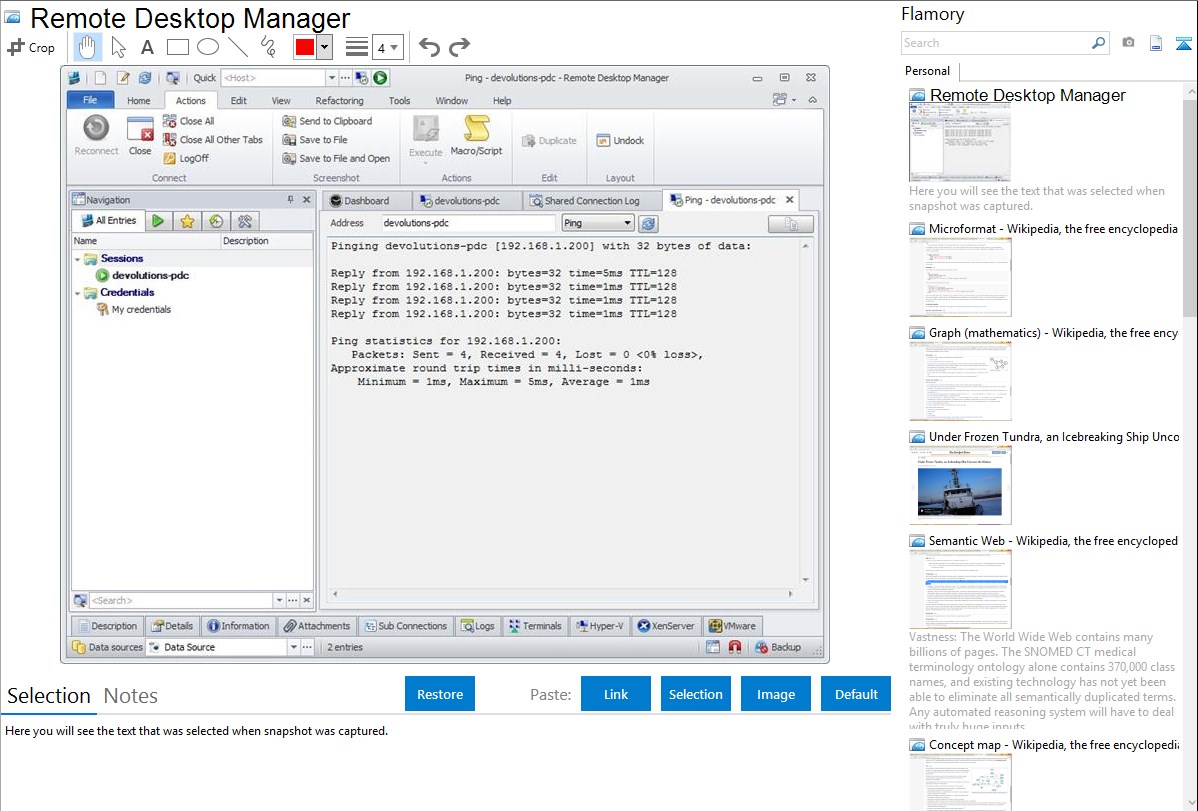Switch to the Selection tab
Screen dimensions: 1198x811
tap(49, 696)
